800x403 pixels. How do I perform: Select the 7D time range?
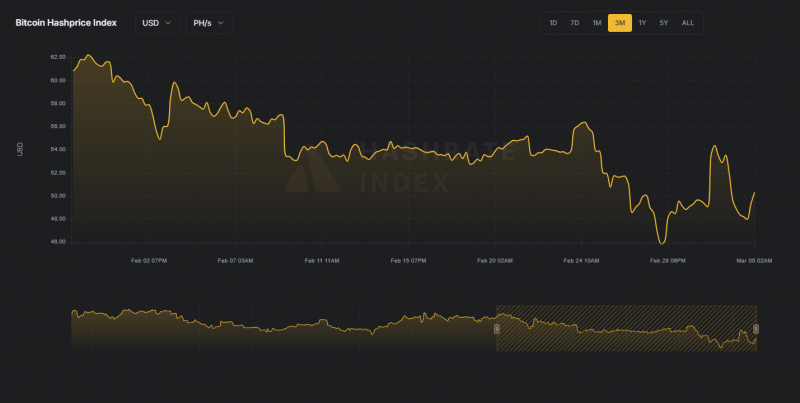574,23
